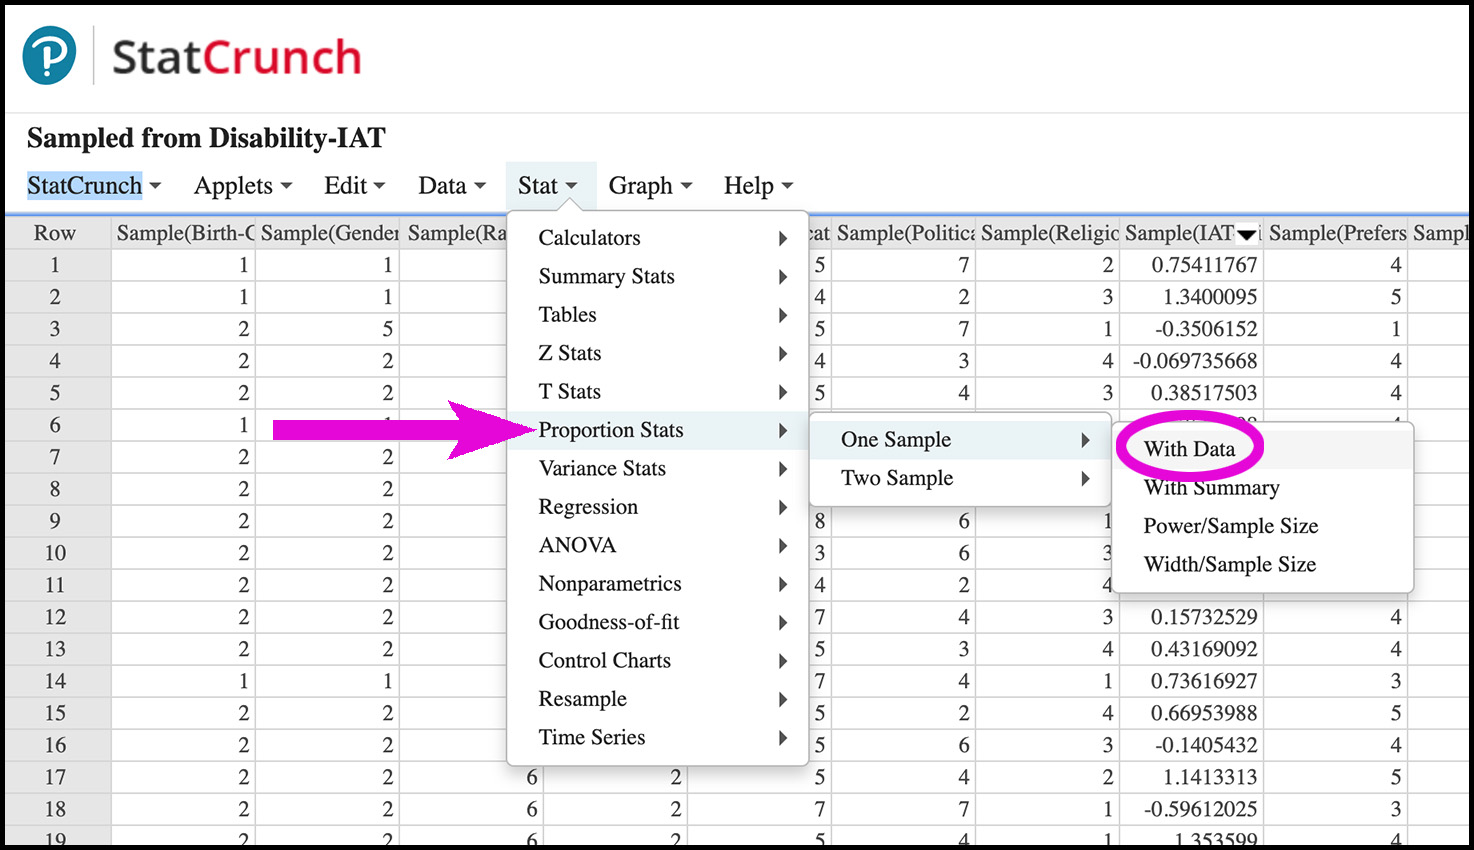Choose Power/Sample Size option
This screenshot has height=850, width=1474.
coord(1263,526)
